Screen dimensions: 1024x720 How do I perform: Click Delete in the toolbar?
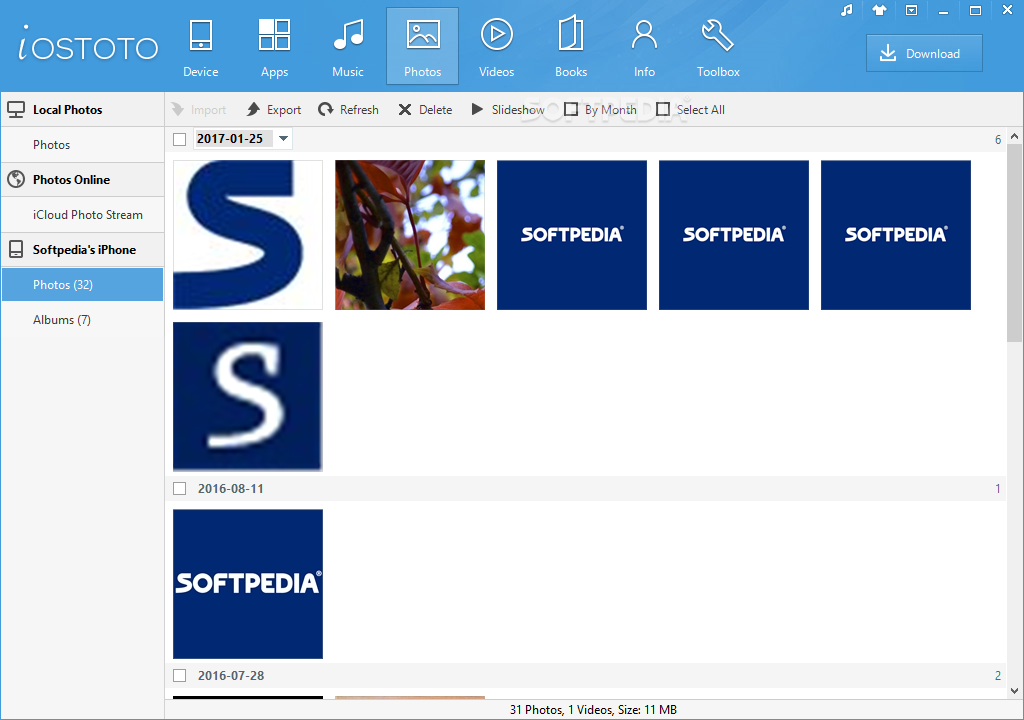425,110
